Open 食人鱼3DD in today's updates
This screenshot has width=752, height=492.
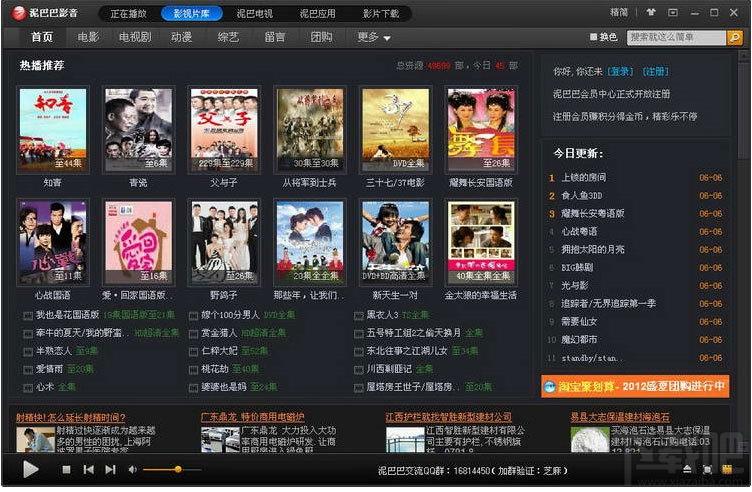pos(581,196)
